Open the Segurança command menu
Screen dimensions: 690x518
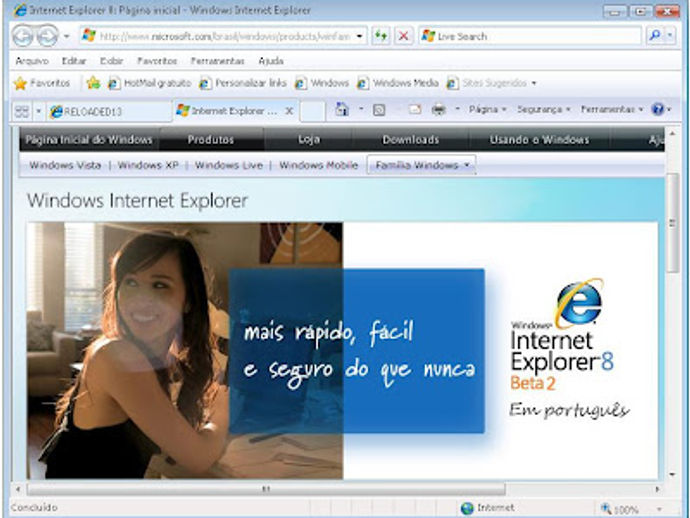(544, 109)
